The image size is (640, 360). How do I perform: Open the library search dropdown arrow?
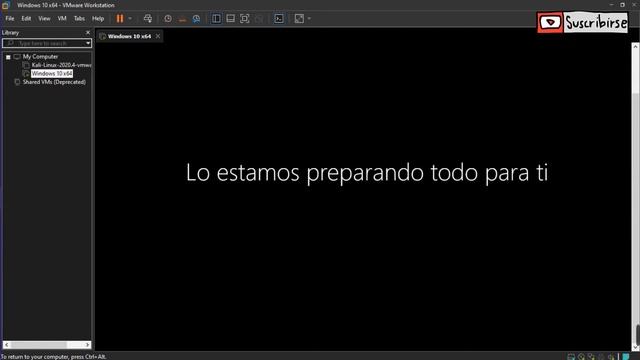[x=88, y=43]
